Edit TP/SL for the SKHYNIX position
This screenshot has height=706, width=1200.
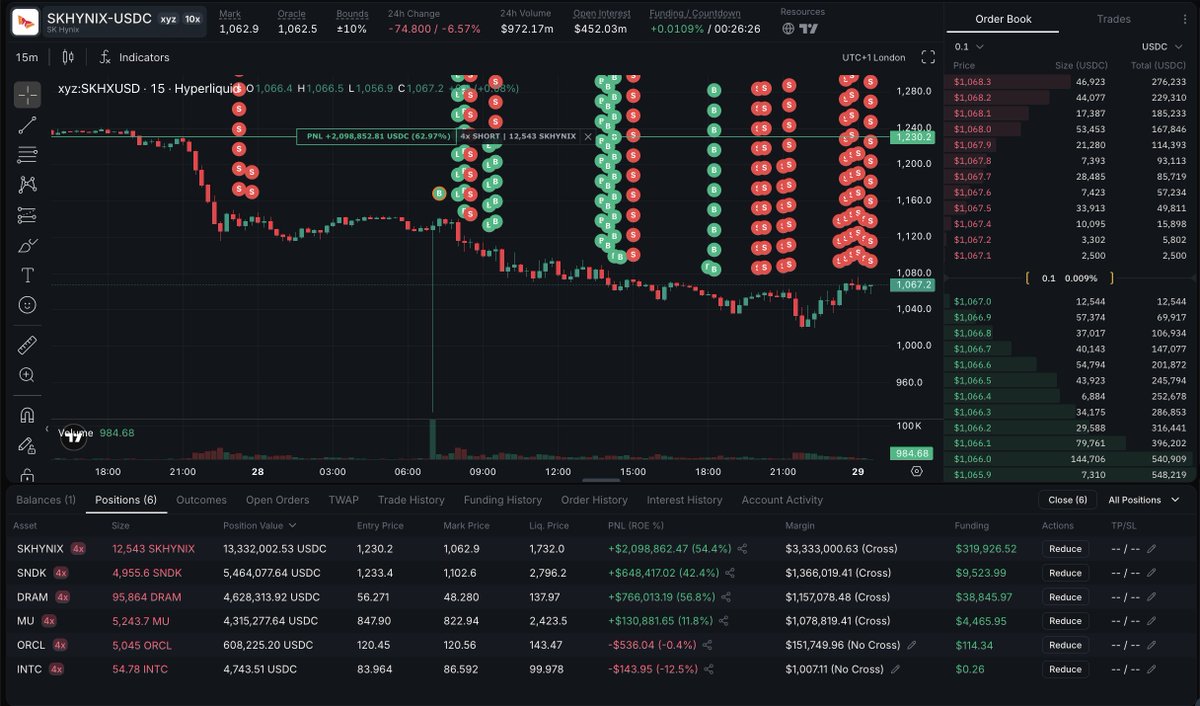click(1151, 549)
